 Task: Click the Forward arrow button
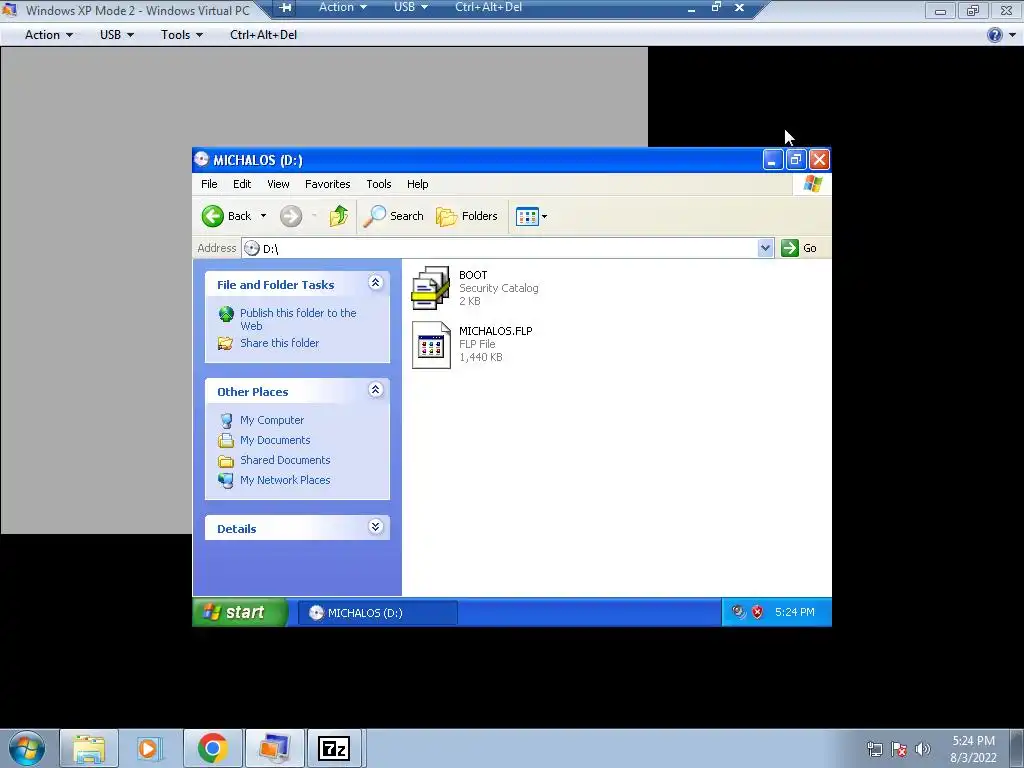(291, 216)
